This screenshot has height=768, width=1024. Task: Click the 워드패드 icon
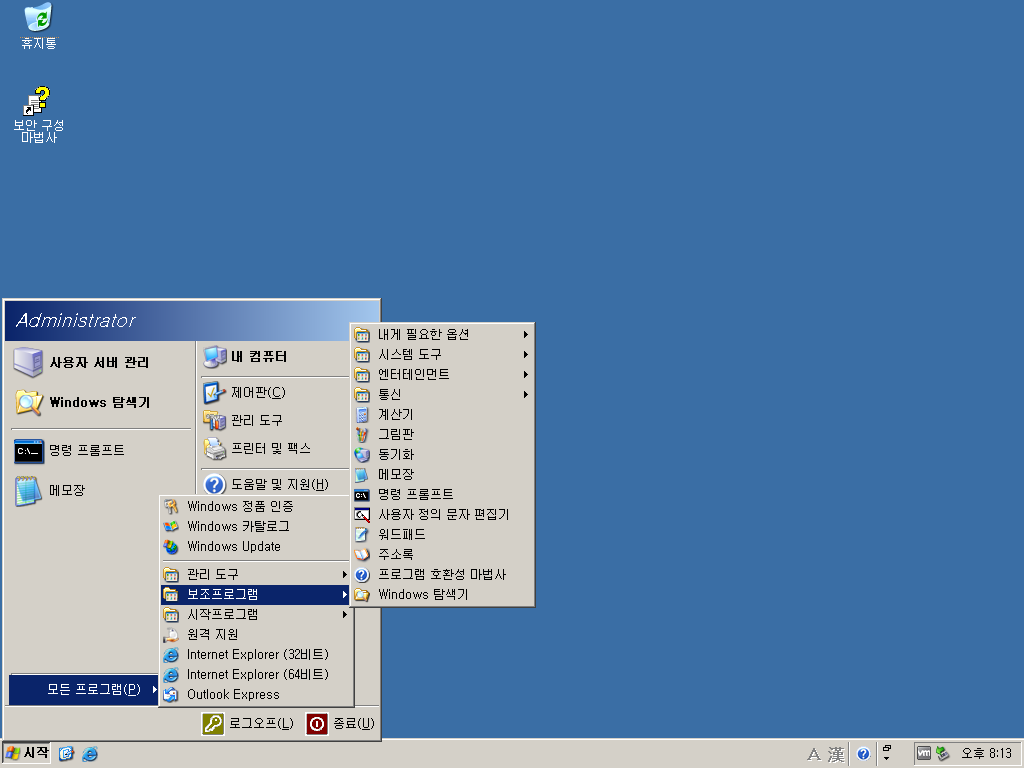pos(362,534)
